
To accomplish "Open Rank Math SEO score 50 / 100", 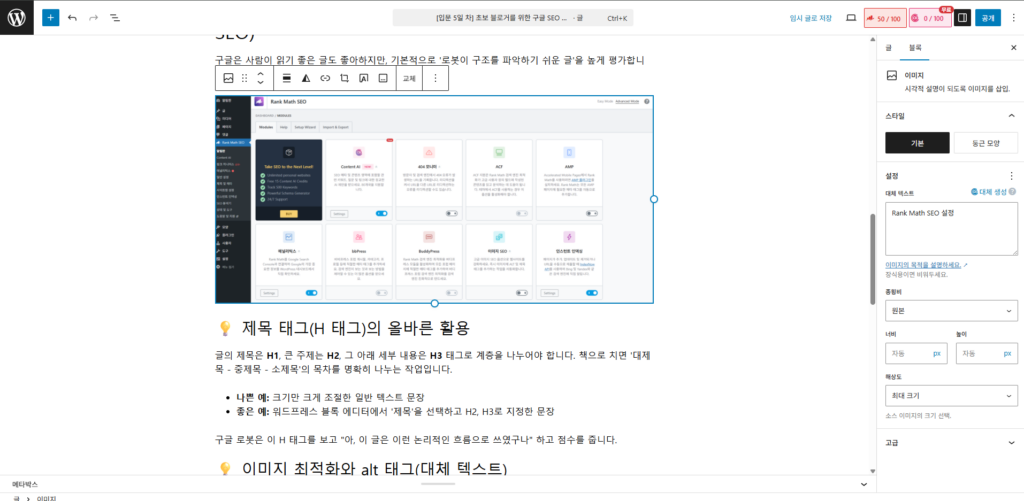I will [884, 18].
